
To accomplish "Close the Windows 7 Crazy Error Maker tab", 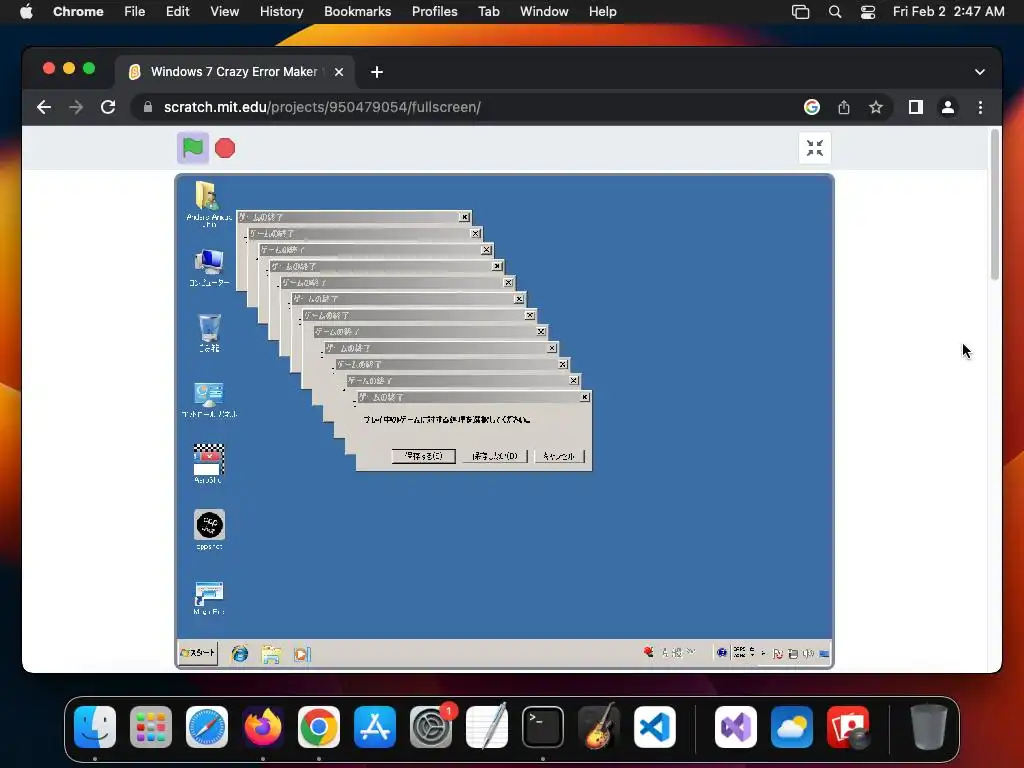I will pyautogui.click(x=339, y=72).
